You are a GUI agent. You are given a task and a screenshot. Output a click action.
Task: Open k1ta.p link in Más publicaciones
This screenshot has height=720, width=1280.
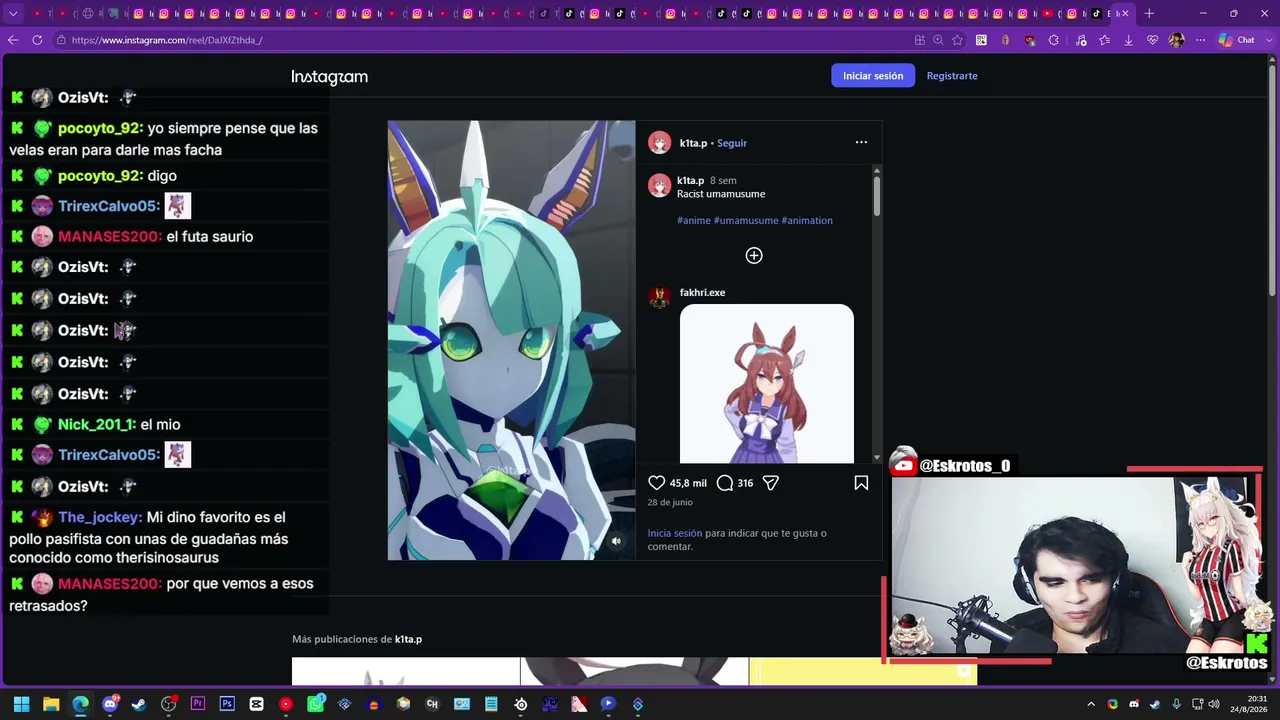coord(408,639)
